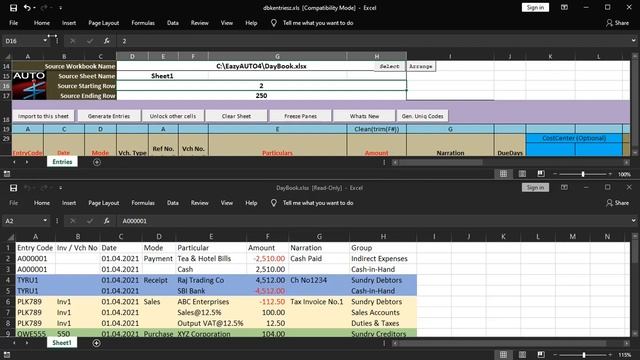The image size is (640, 360).
Task: Select cell containing Tax Invoice No.1
Action: (319, 302)
